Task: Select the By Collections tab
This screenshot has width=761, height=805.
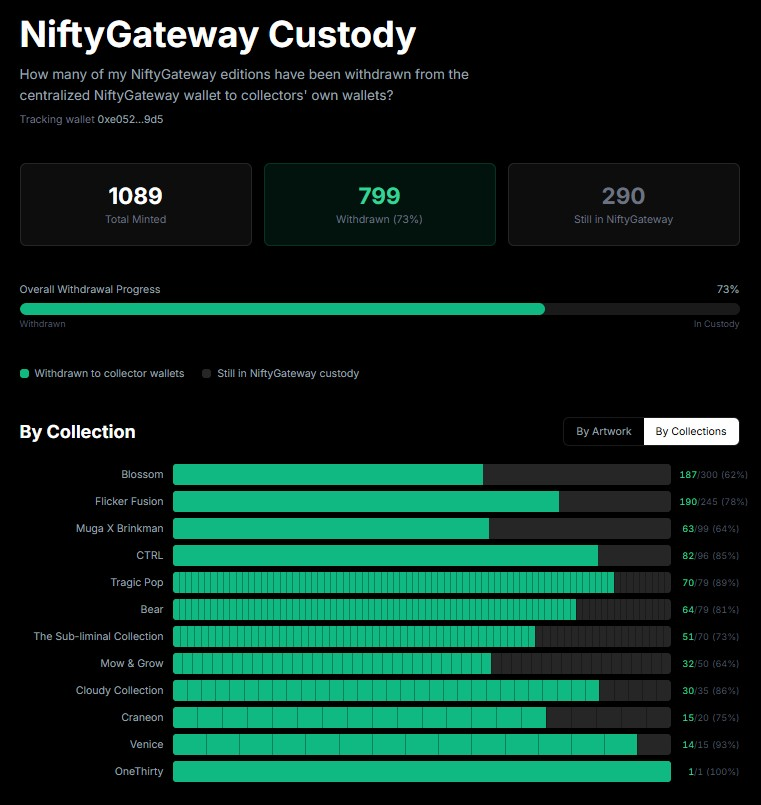Action: coord(691,431)
